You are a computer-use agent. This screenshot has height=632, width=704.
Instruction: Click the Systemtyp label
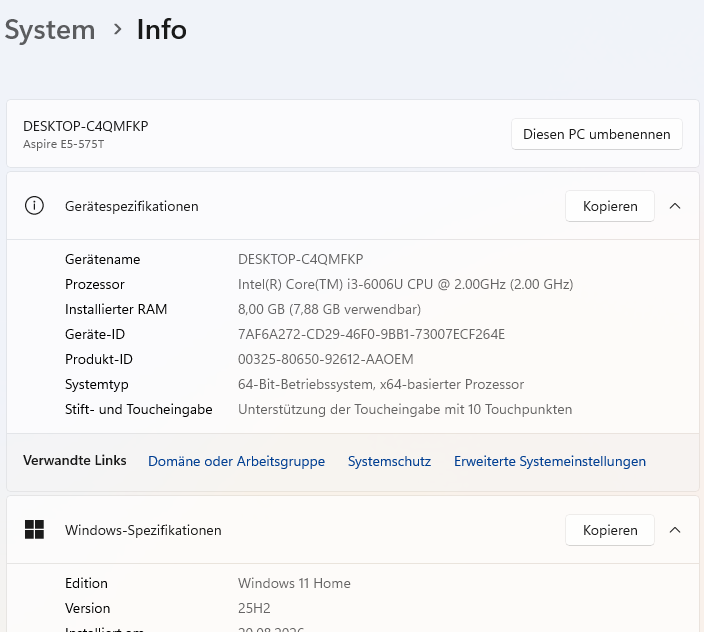[97, 385]
